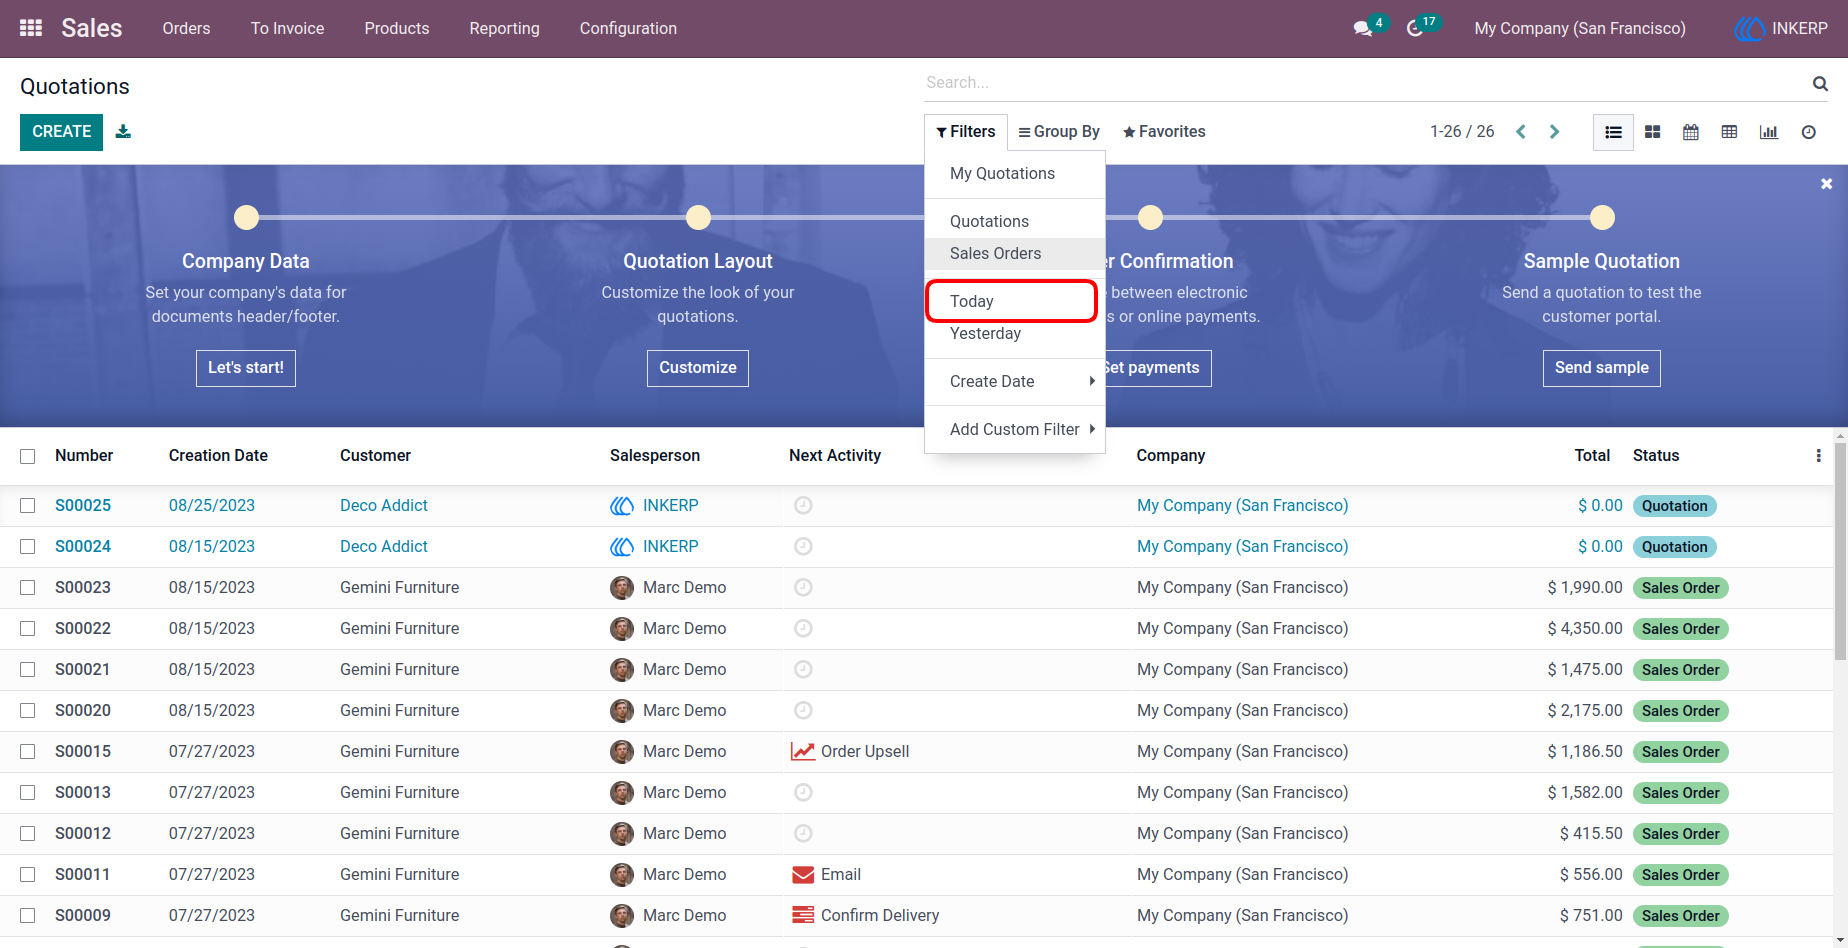1848x948 pixels.
Task: Click the Order Upsell activity icon for S00015
Action: [x=802, y=751]
